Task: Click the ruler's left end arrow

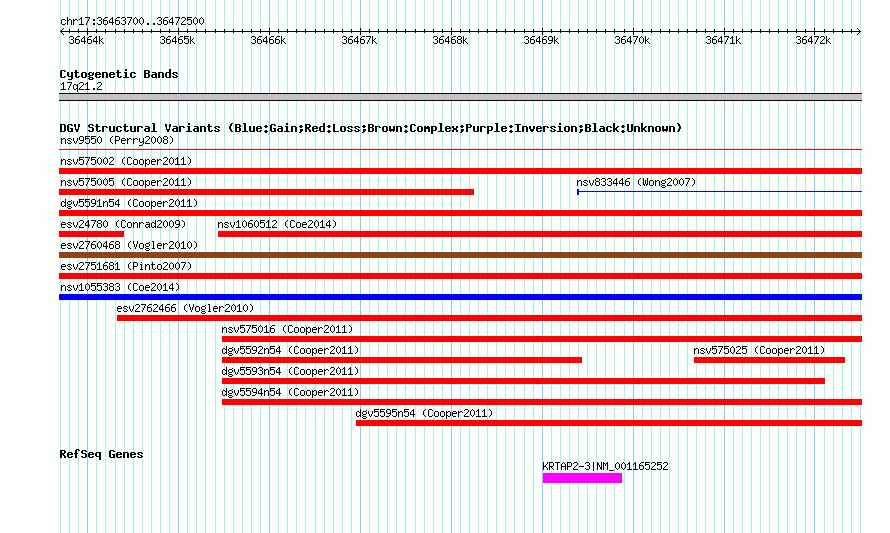Action: 62,32
